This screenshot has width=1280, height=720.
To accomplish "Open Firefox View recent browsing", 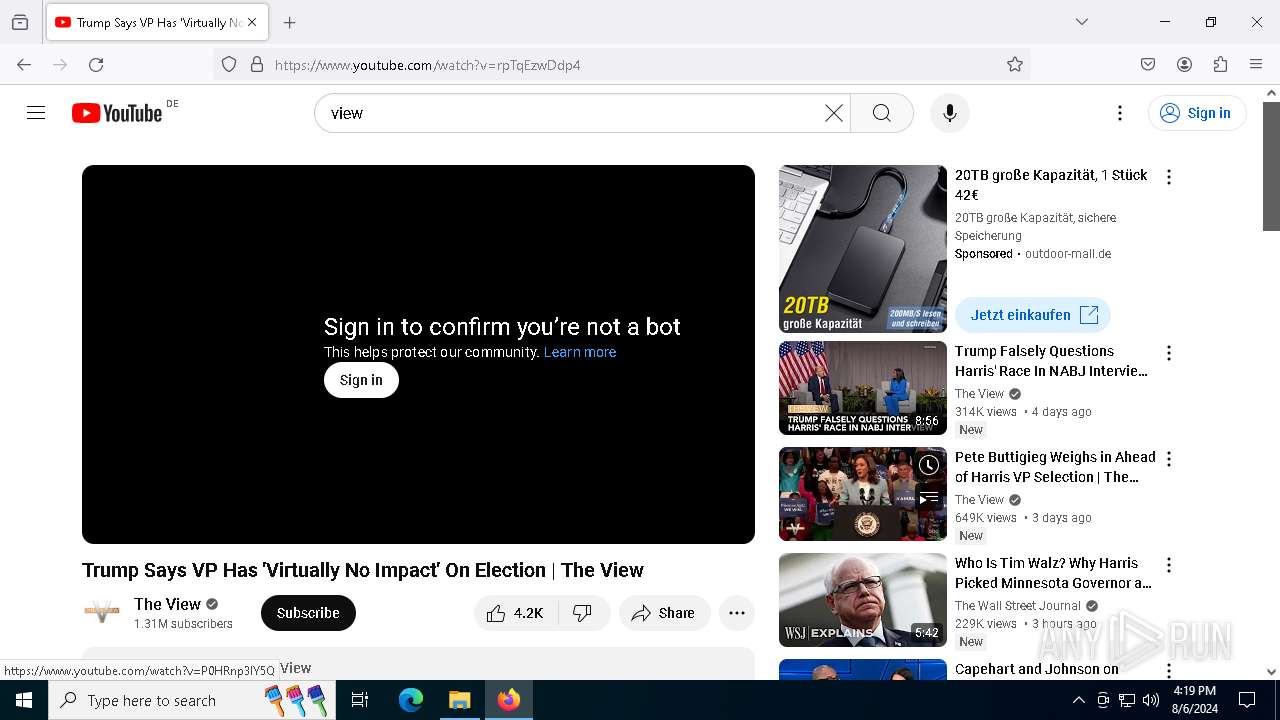I will coord(20,22).
